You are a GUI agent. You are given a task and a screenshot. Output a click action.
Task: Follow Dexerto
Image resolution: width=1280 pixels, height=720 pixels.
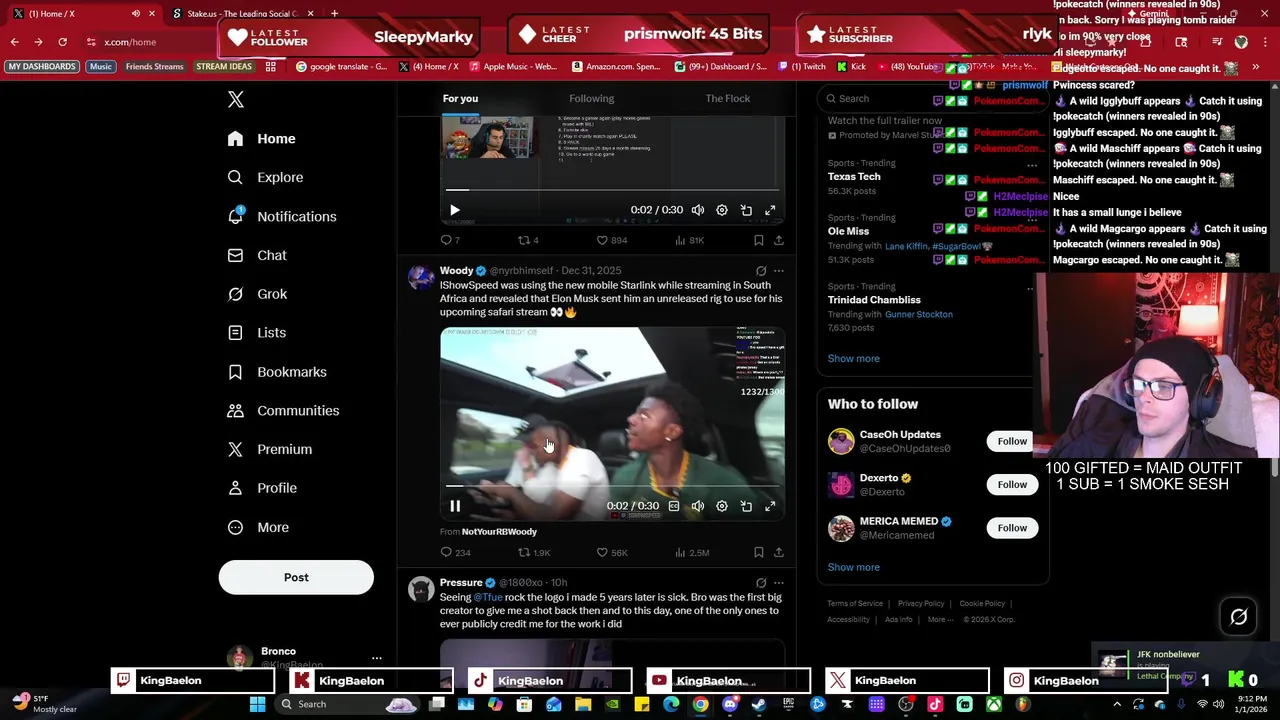[1012, 484]
